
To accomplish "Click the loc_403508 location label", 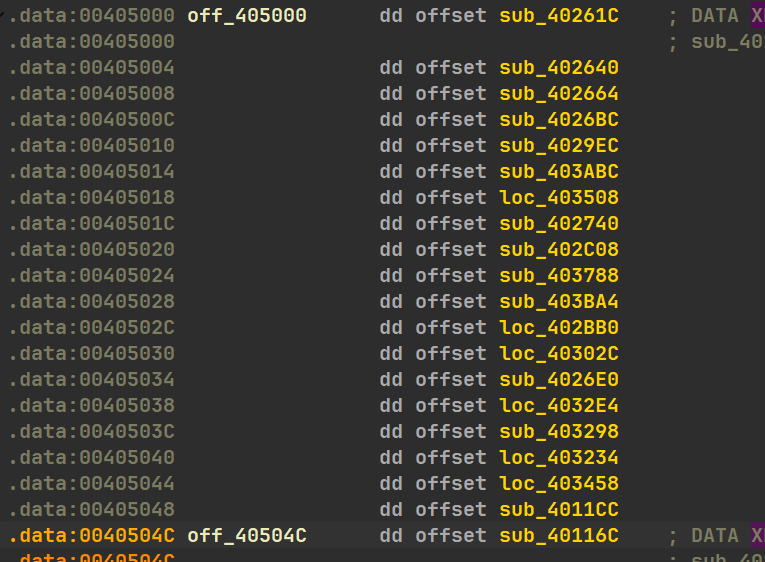I will pos(559,198).
